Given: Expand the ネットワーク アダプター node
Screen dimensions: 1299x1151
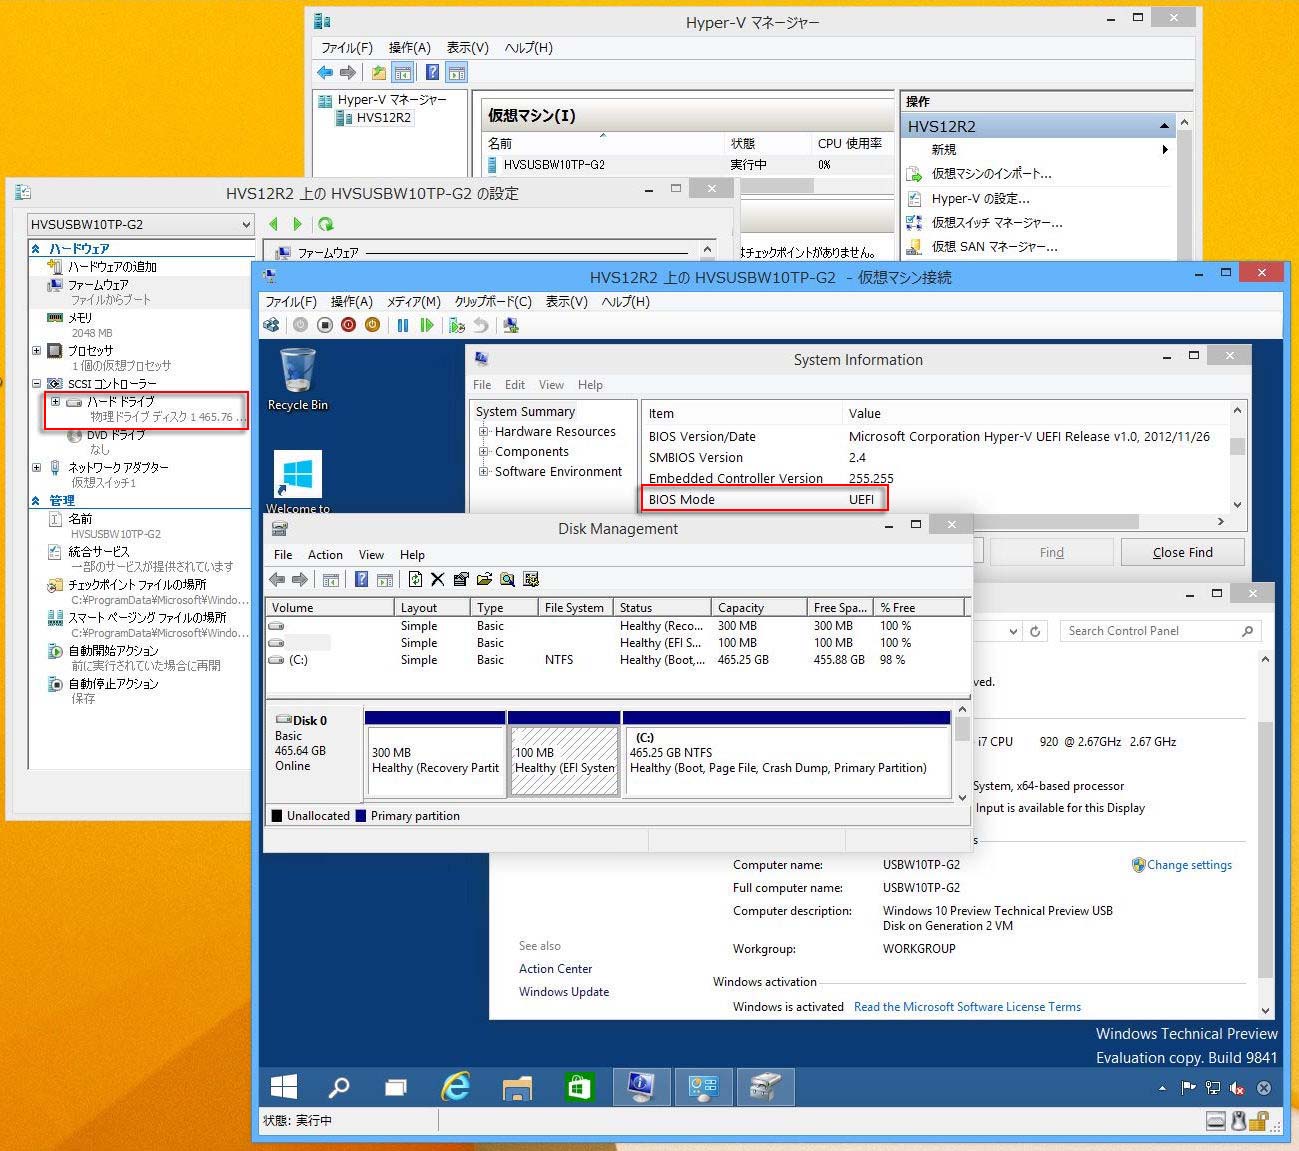Looking at the screenshot, I should [x=37, y=467].
